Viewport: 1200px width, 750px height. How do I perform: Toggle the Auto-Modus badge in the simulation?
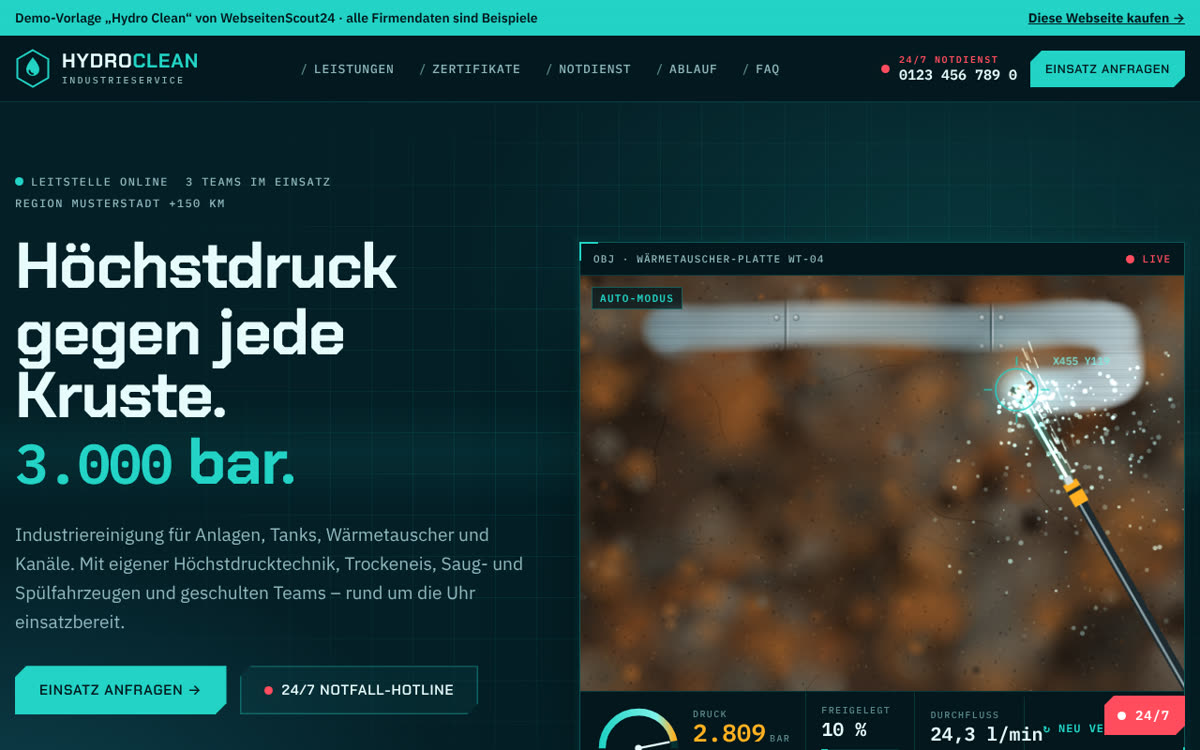coord(637,298)
